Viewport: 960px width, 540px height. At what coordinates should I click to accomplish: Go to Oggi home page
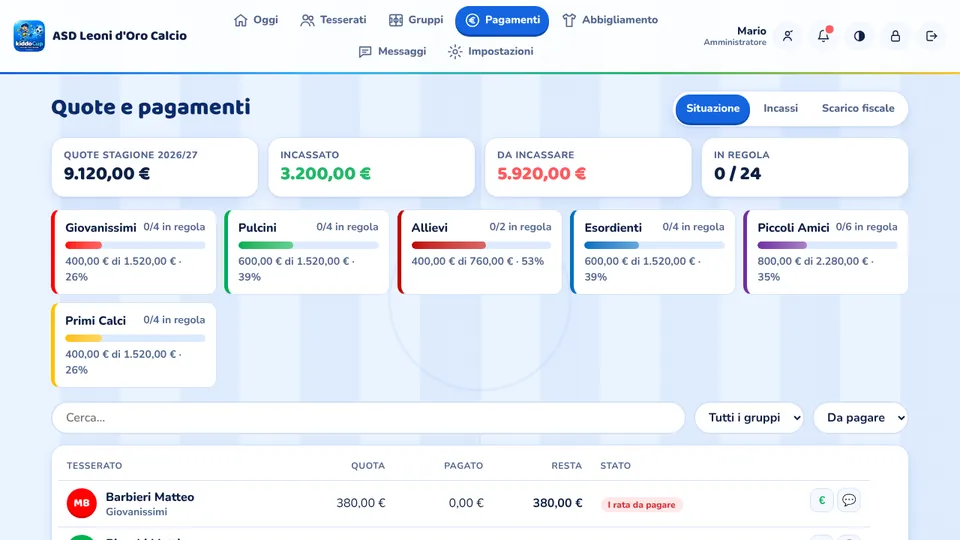[256, 20]
